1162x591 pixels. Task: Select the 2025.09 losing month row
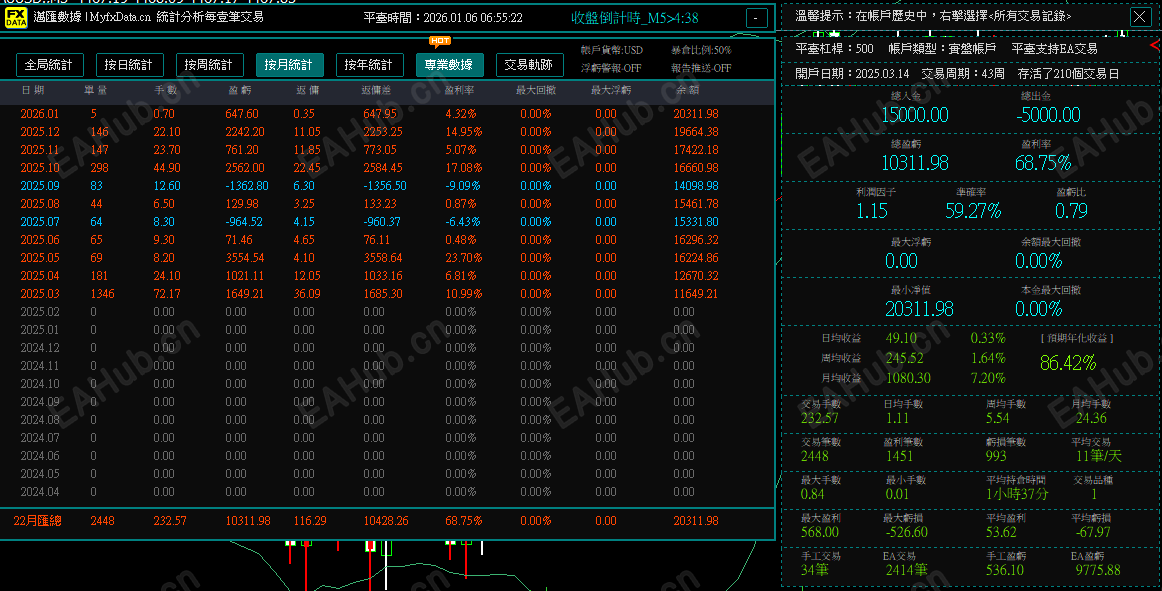tap(387, 186)
